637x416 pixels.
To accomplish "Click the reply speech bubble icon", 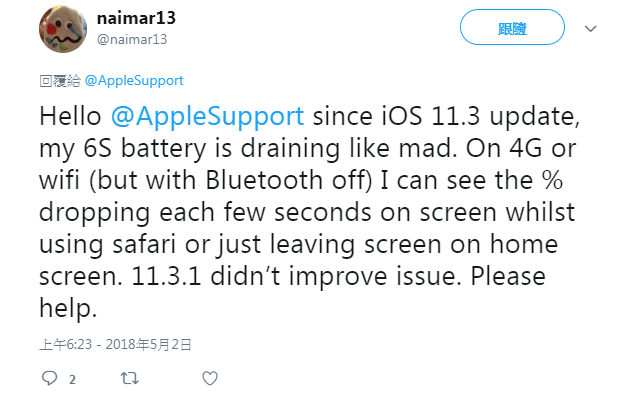I will [x=49, y=379].
